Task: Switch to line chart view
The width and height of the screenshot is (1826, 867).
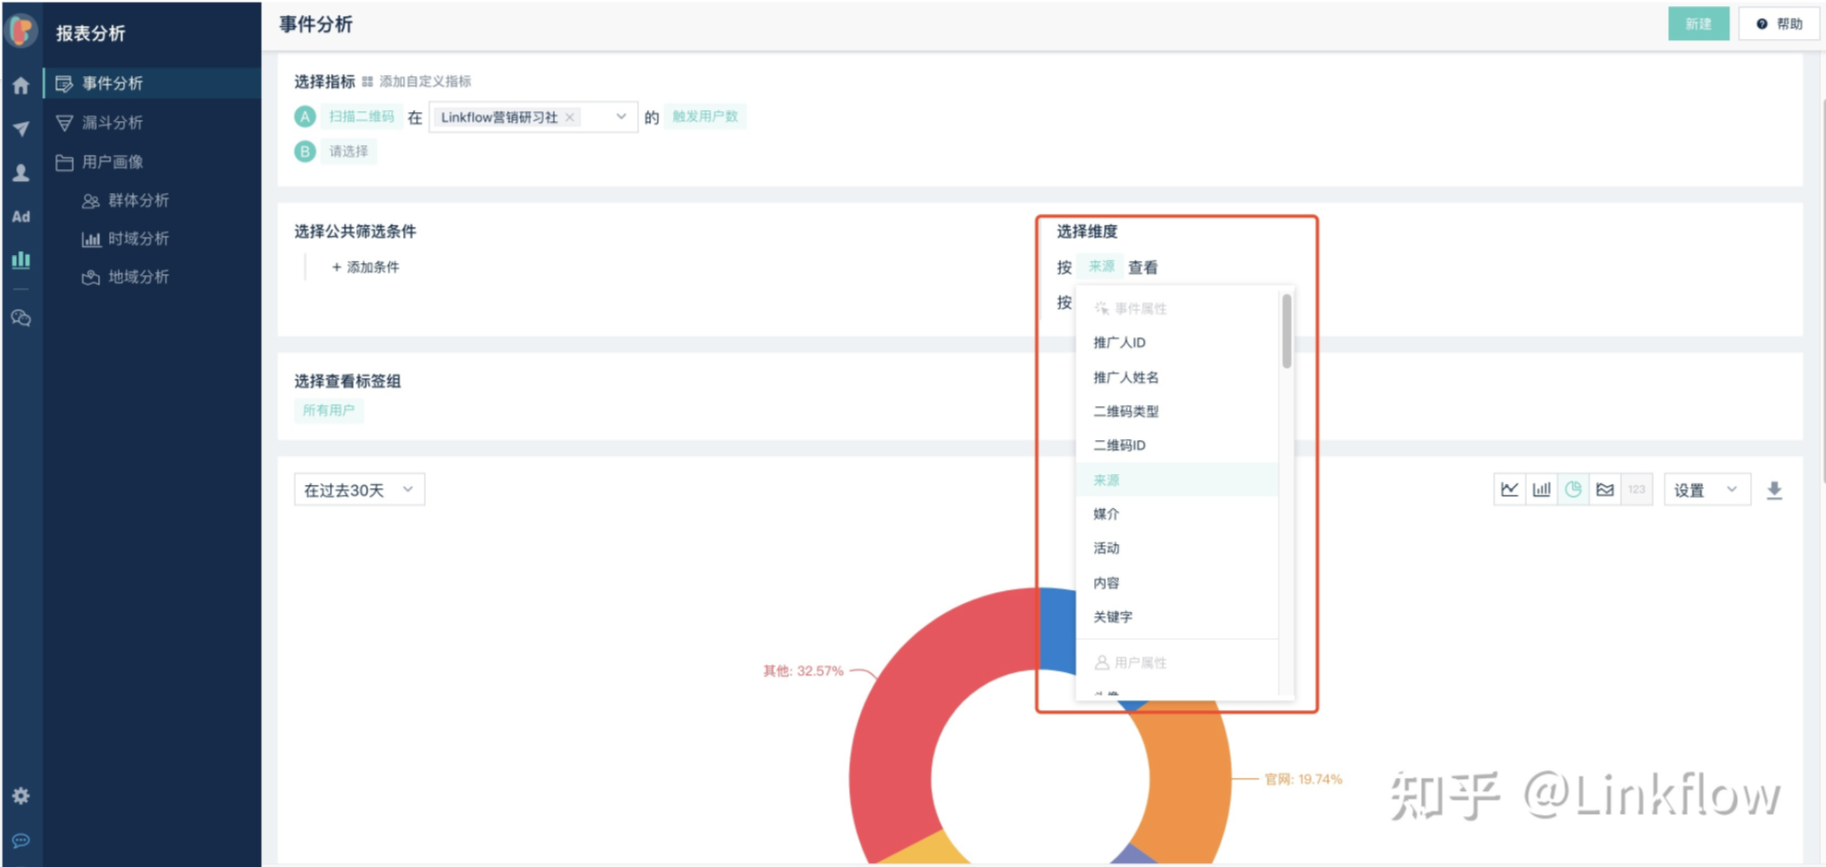Action: click(x=1509, y=489)
